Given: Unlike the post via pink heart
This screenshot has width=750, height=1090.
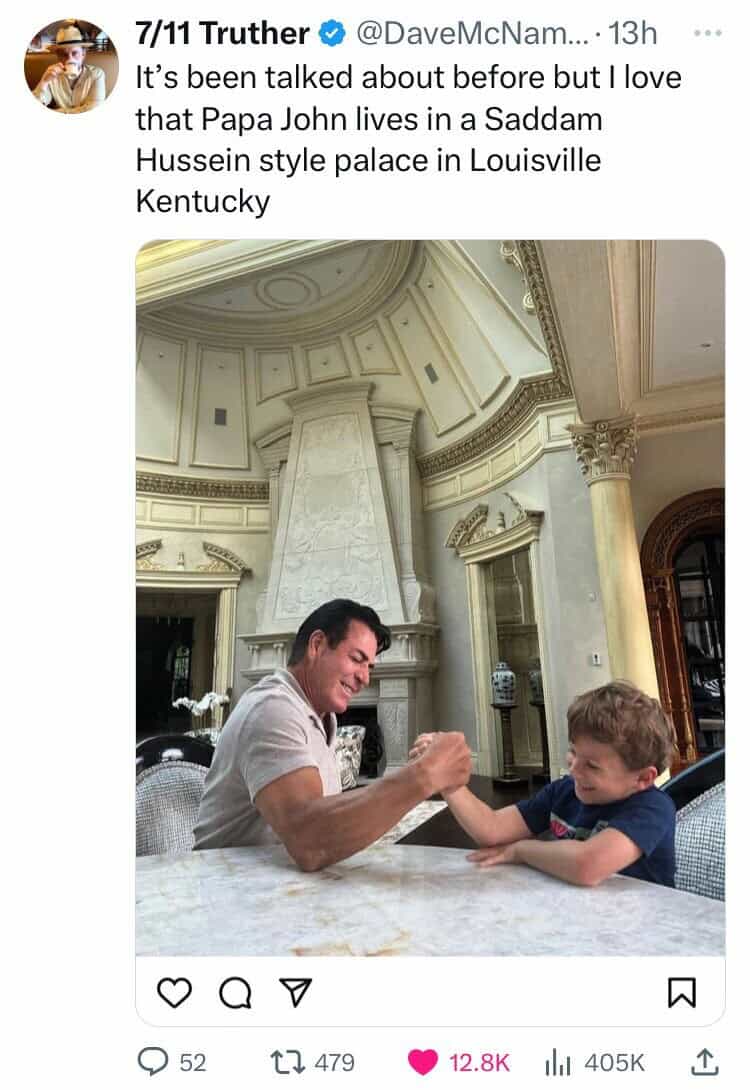Looking at the screenshot, I should coord(423,1062).
